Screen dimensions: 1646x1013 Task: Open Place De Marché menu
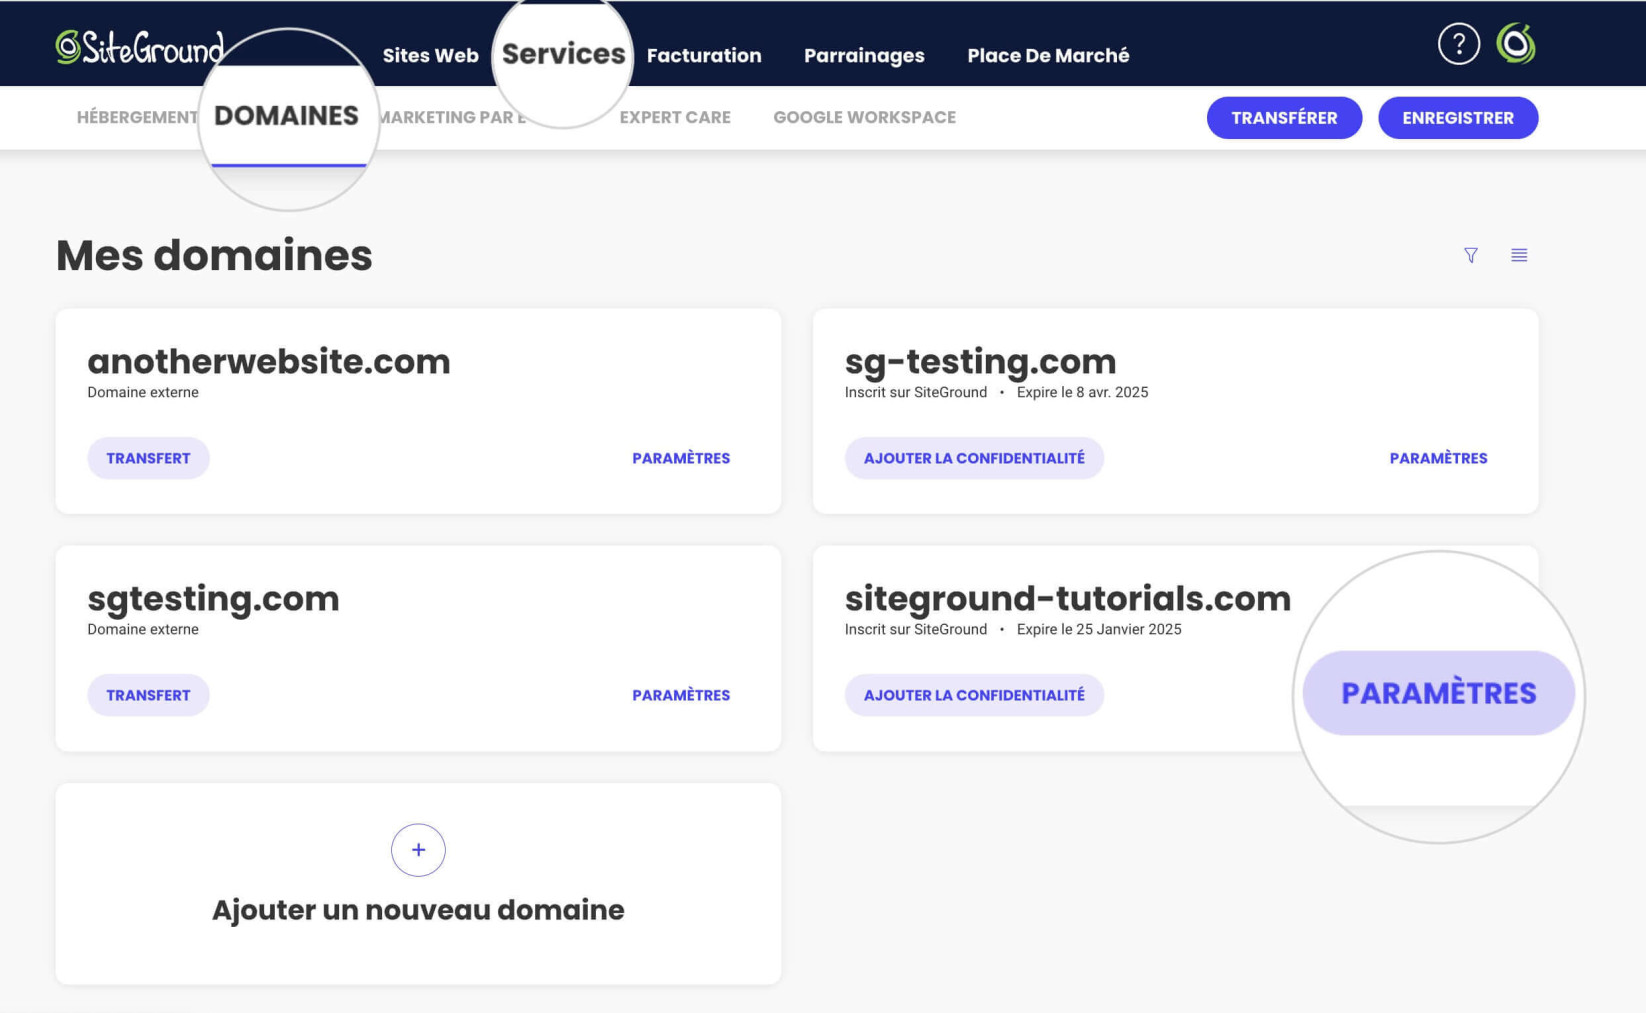point(1048,56)
